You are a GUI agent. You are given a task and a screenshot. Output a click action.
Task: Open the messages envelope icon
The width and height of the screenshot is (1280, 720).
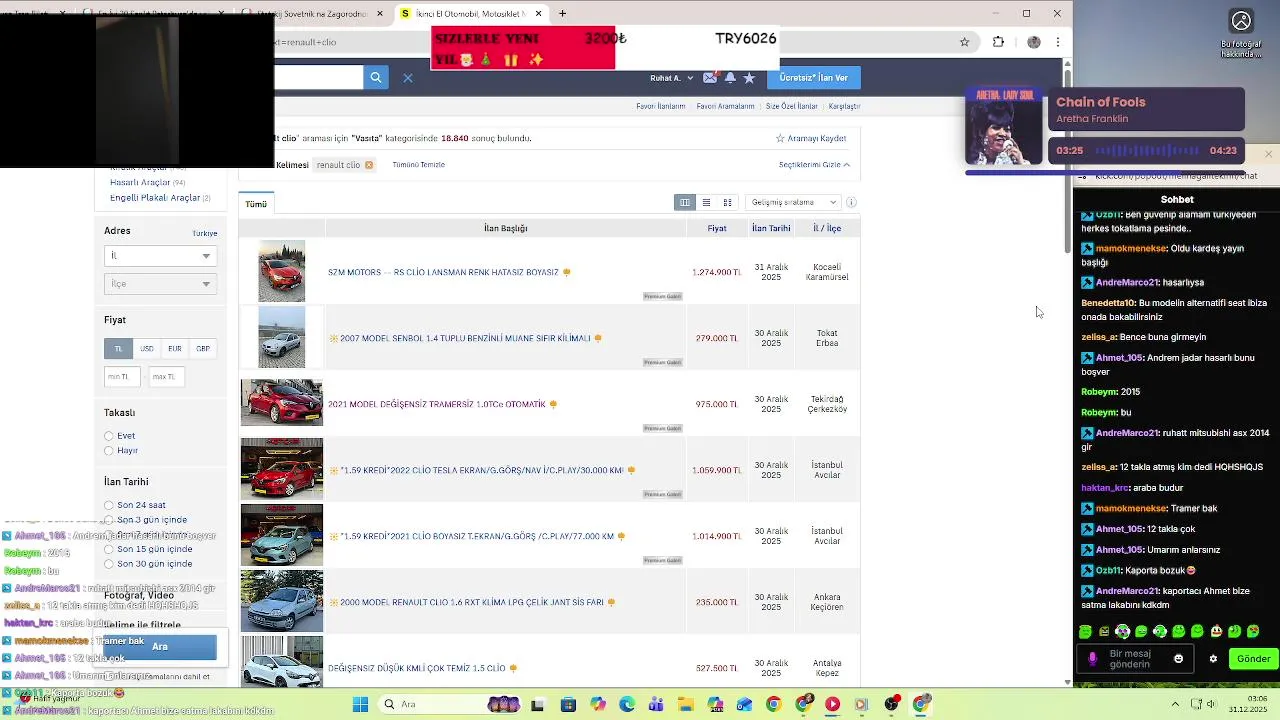coord(710,78)
